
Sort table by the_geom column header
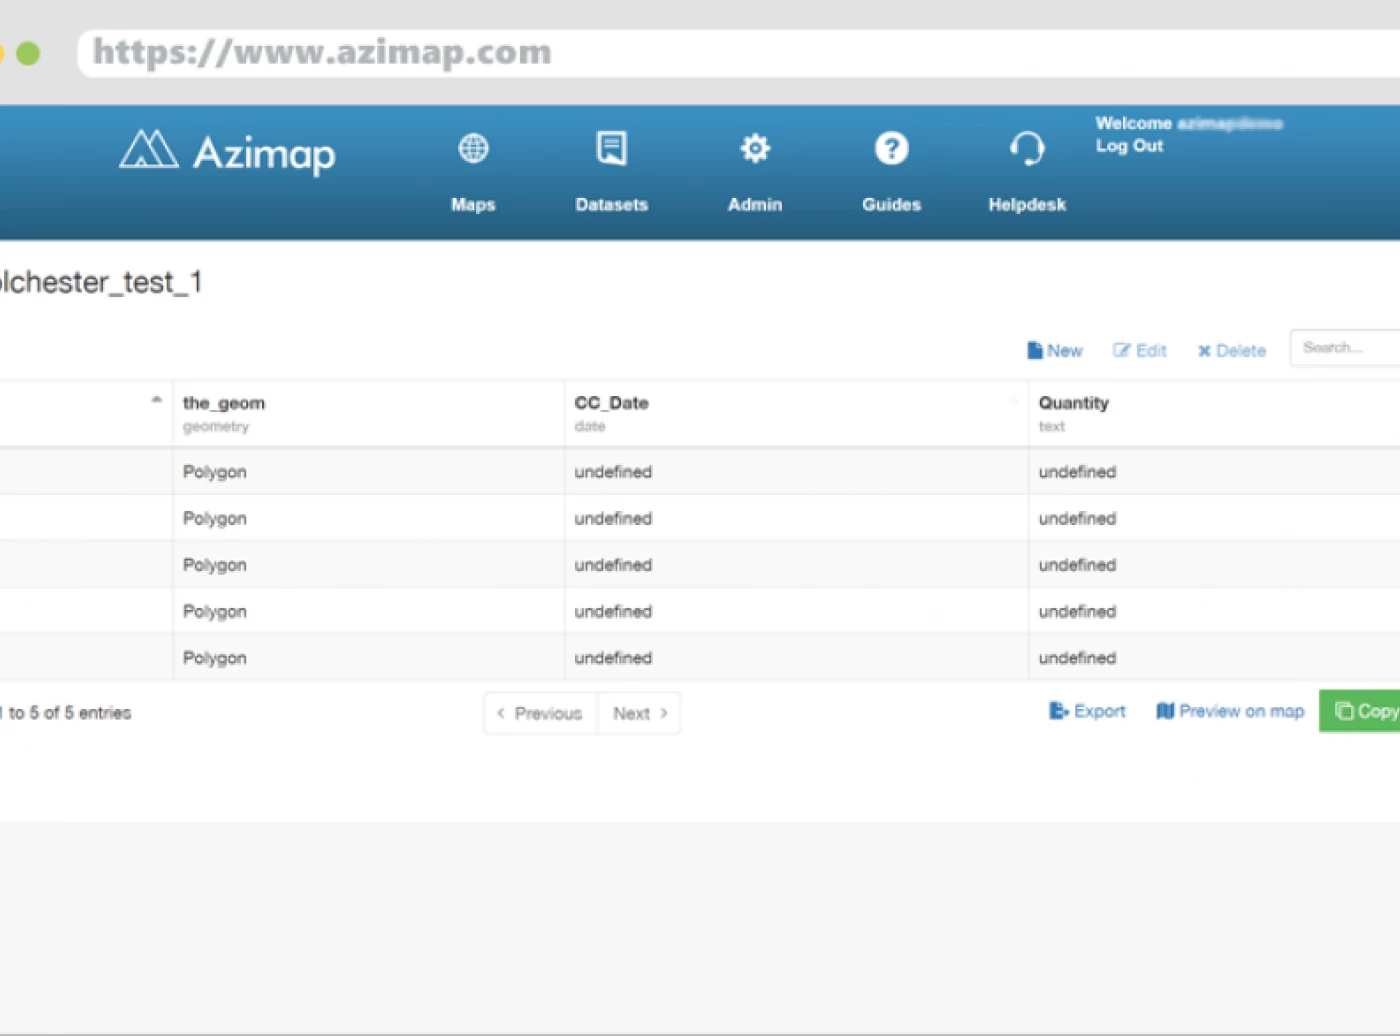[x=224, y=403]
